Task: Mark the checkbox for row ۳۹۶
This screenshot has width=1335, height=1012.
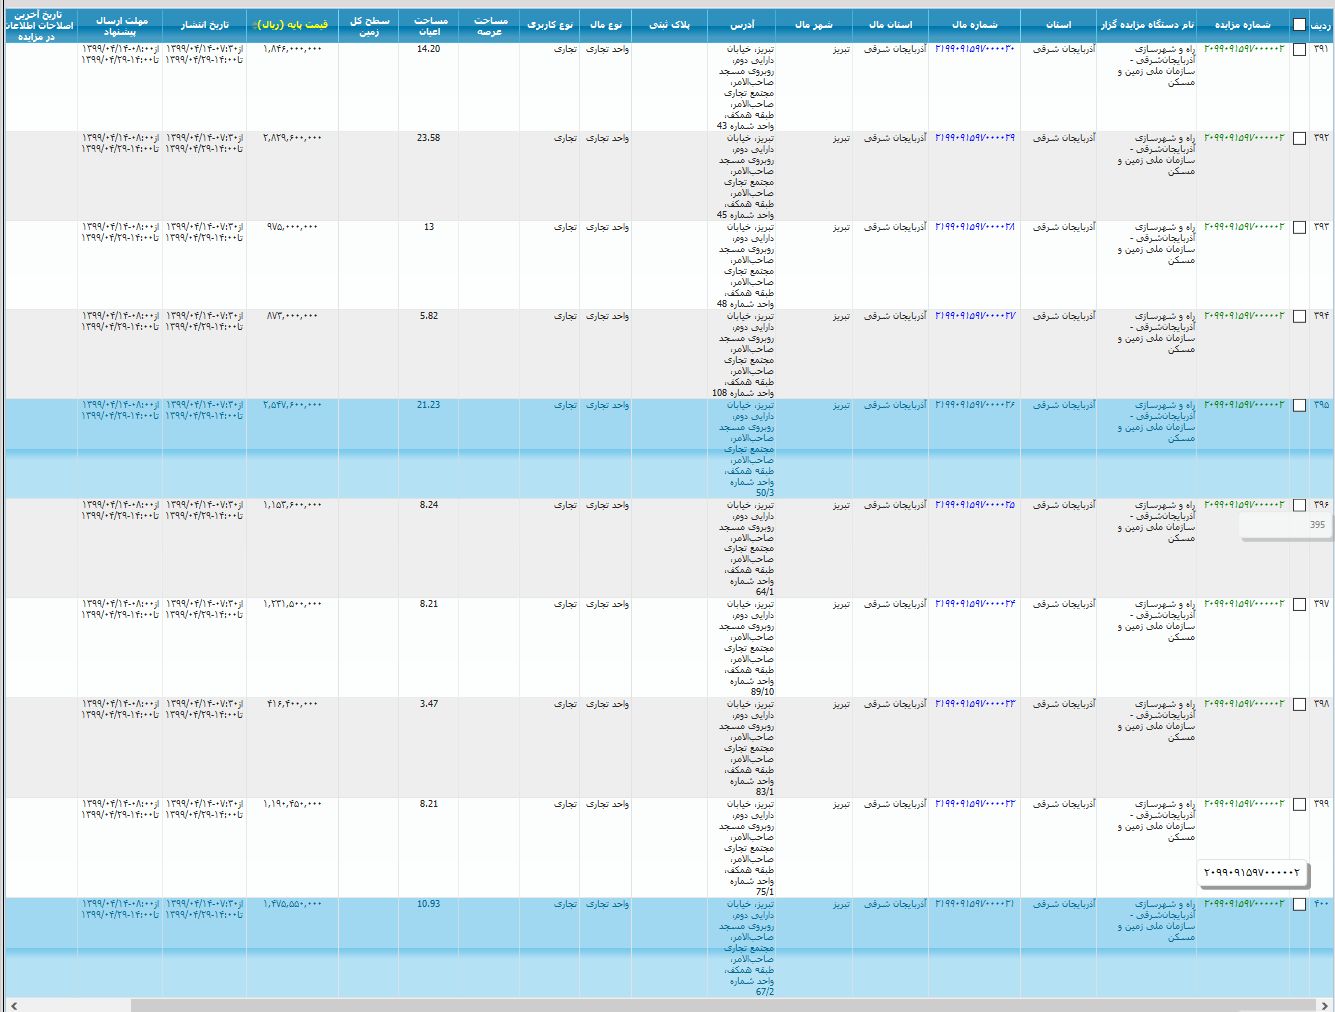Action: pyautogui.click(x=1299, y=506)
